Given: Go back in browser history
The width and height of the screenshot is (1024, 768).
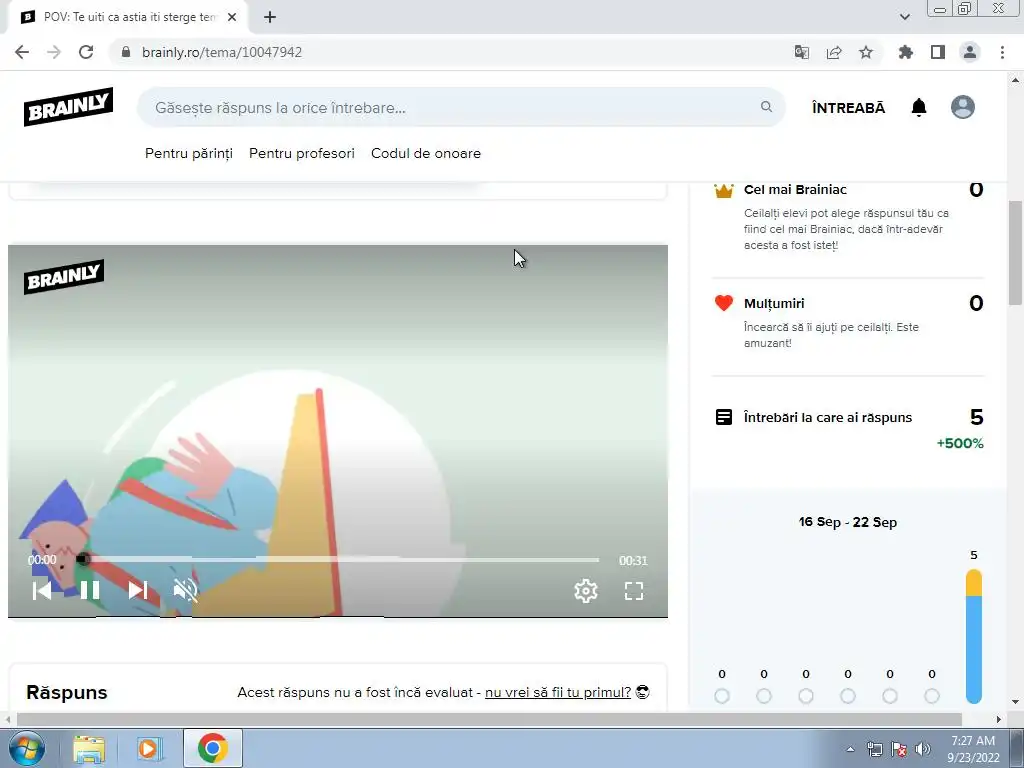Looking at the screenshot, I should pyautogui.click(x=22, y=52).
